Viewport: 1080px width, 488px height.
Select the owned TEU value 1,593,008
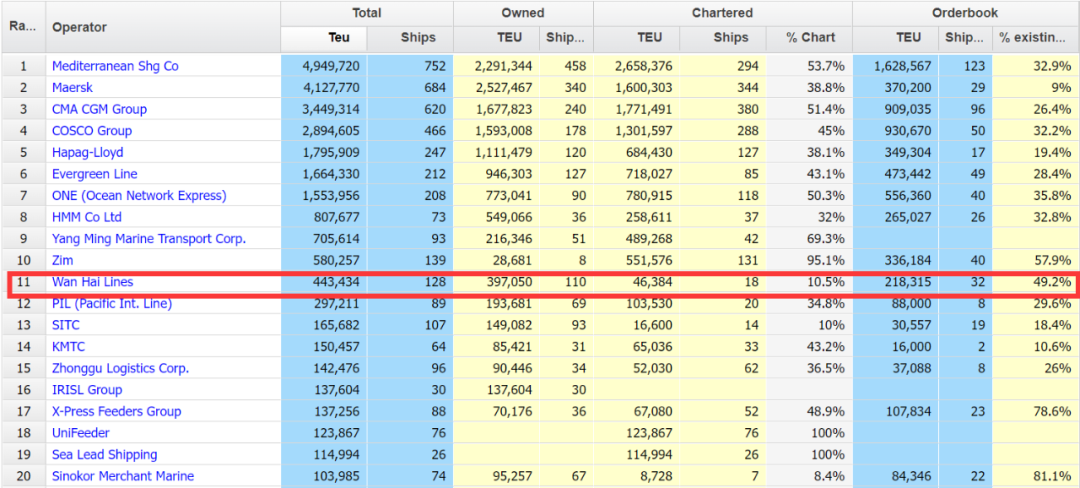tap(503, 131)
